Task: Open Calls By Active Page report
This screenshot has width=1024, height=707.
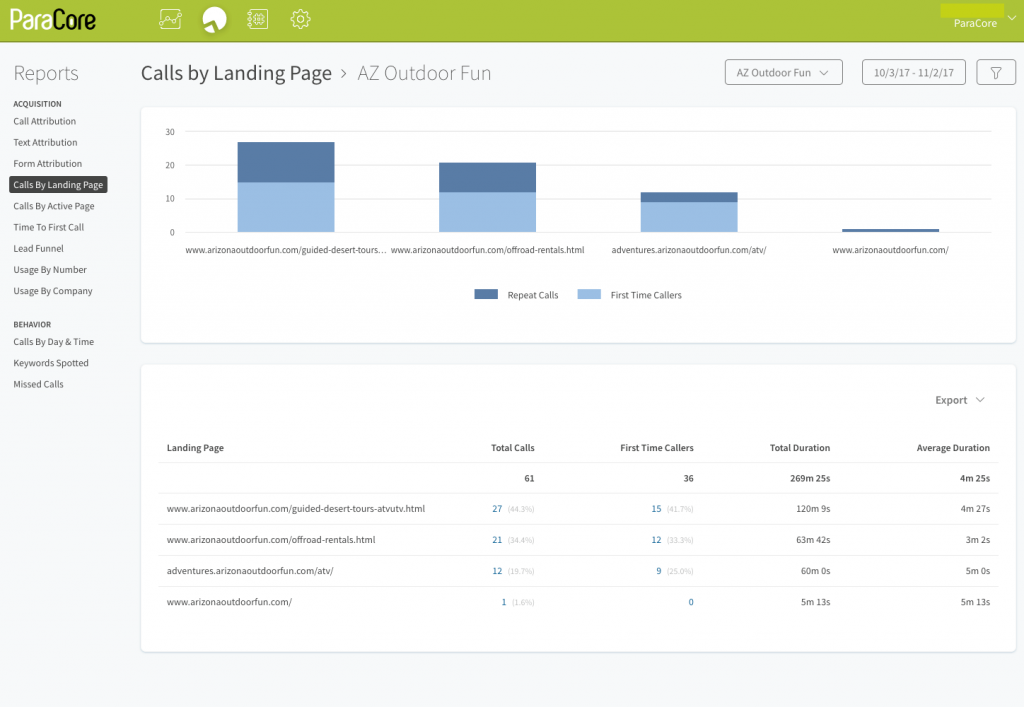Action: pyautogui.click(x=54, y=206)
